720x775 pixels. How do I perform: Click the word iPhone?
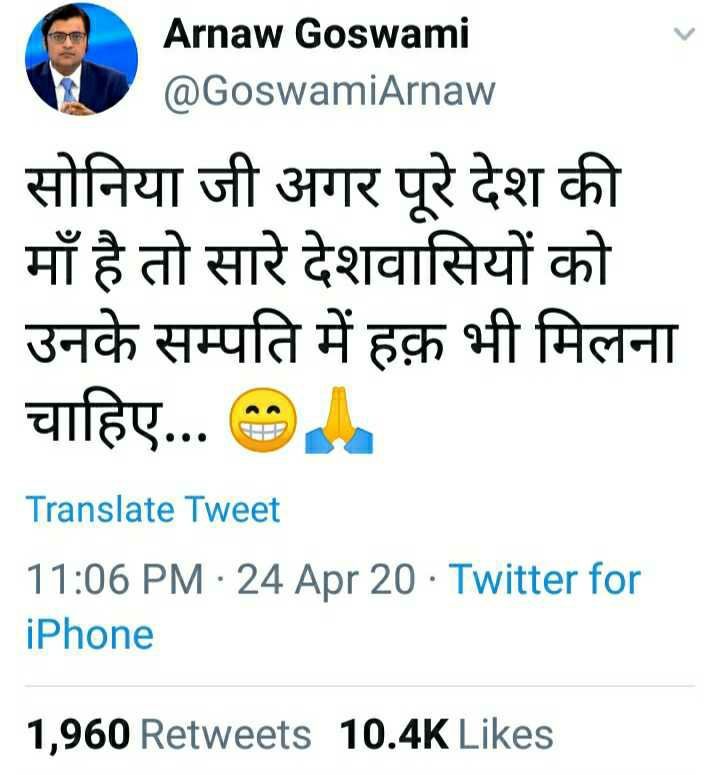click(89, 635)
